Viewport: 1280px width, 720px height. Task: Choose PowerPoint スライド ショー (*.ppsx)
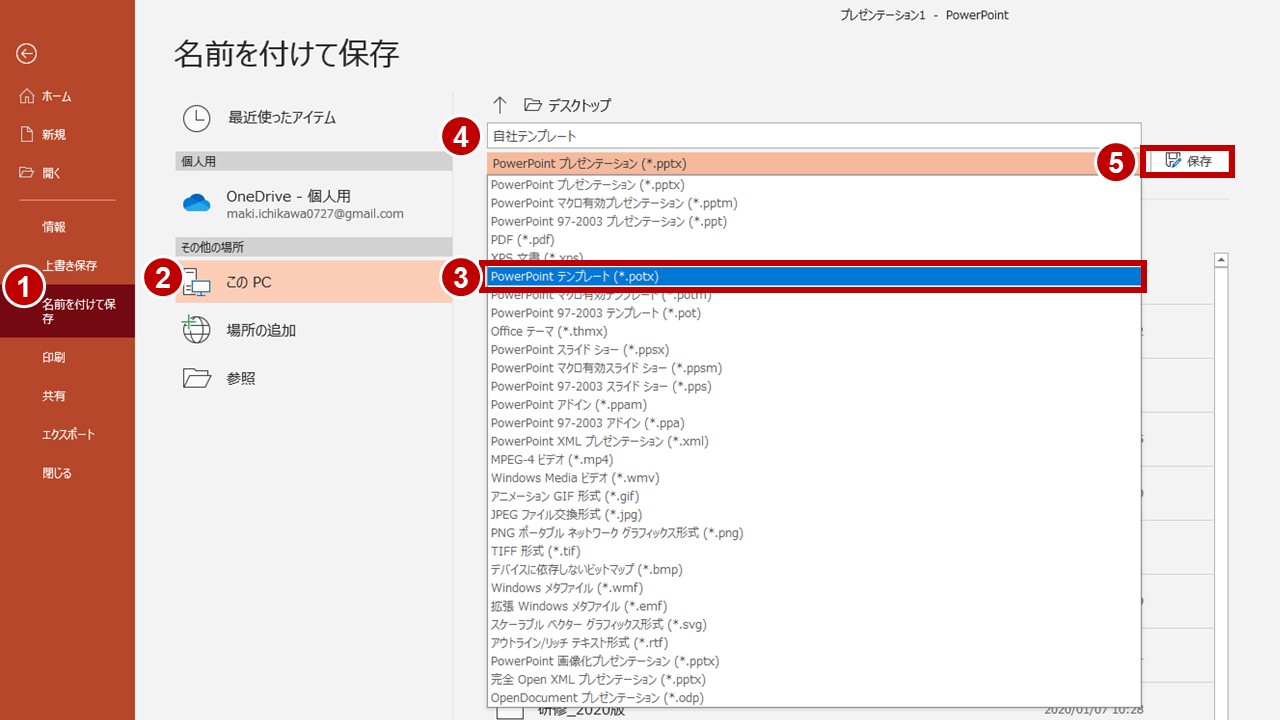[814, 350]
